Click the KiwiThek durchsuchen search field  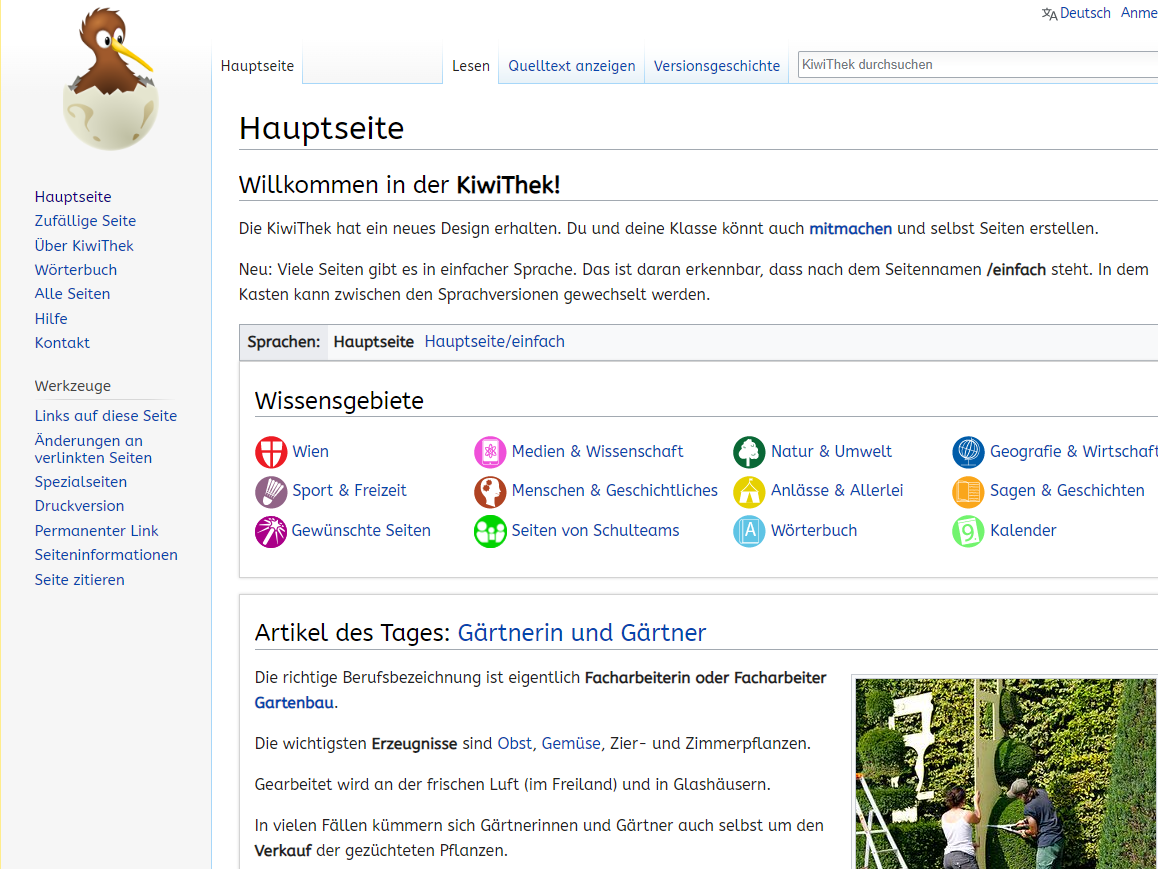975,65
